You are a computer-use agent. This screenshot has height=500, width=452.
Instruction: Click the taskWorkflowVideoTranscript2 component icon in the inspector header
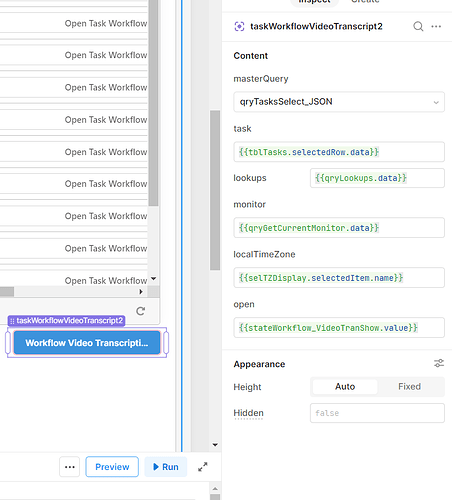click(239, 26)
